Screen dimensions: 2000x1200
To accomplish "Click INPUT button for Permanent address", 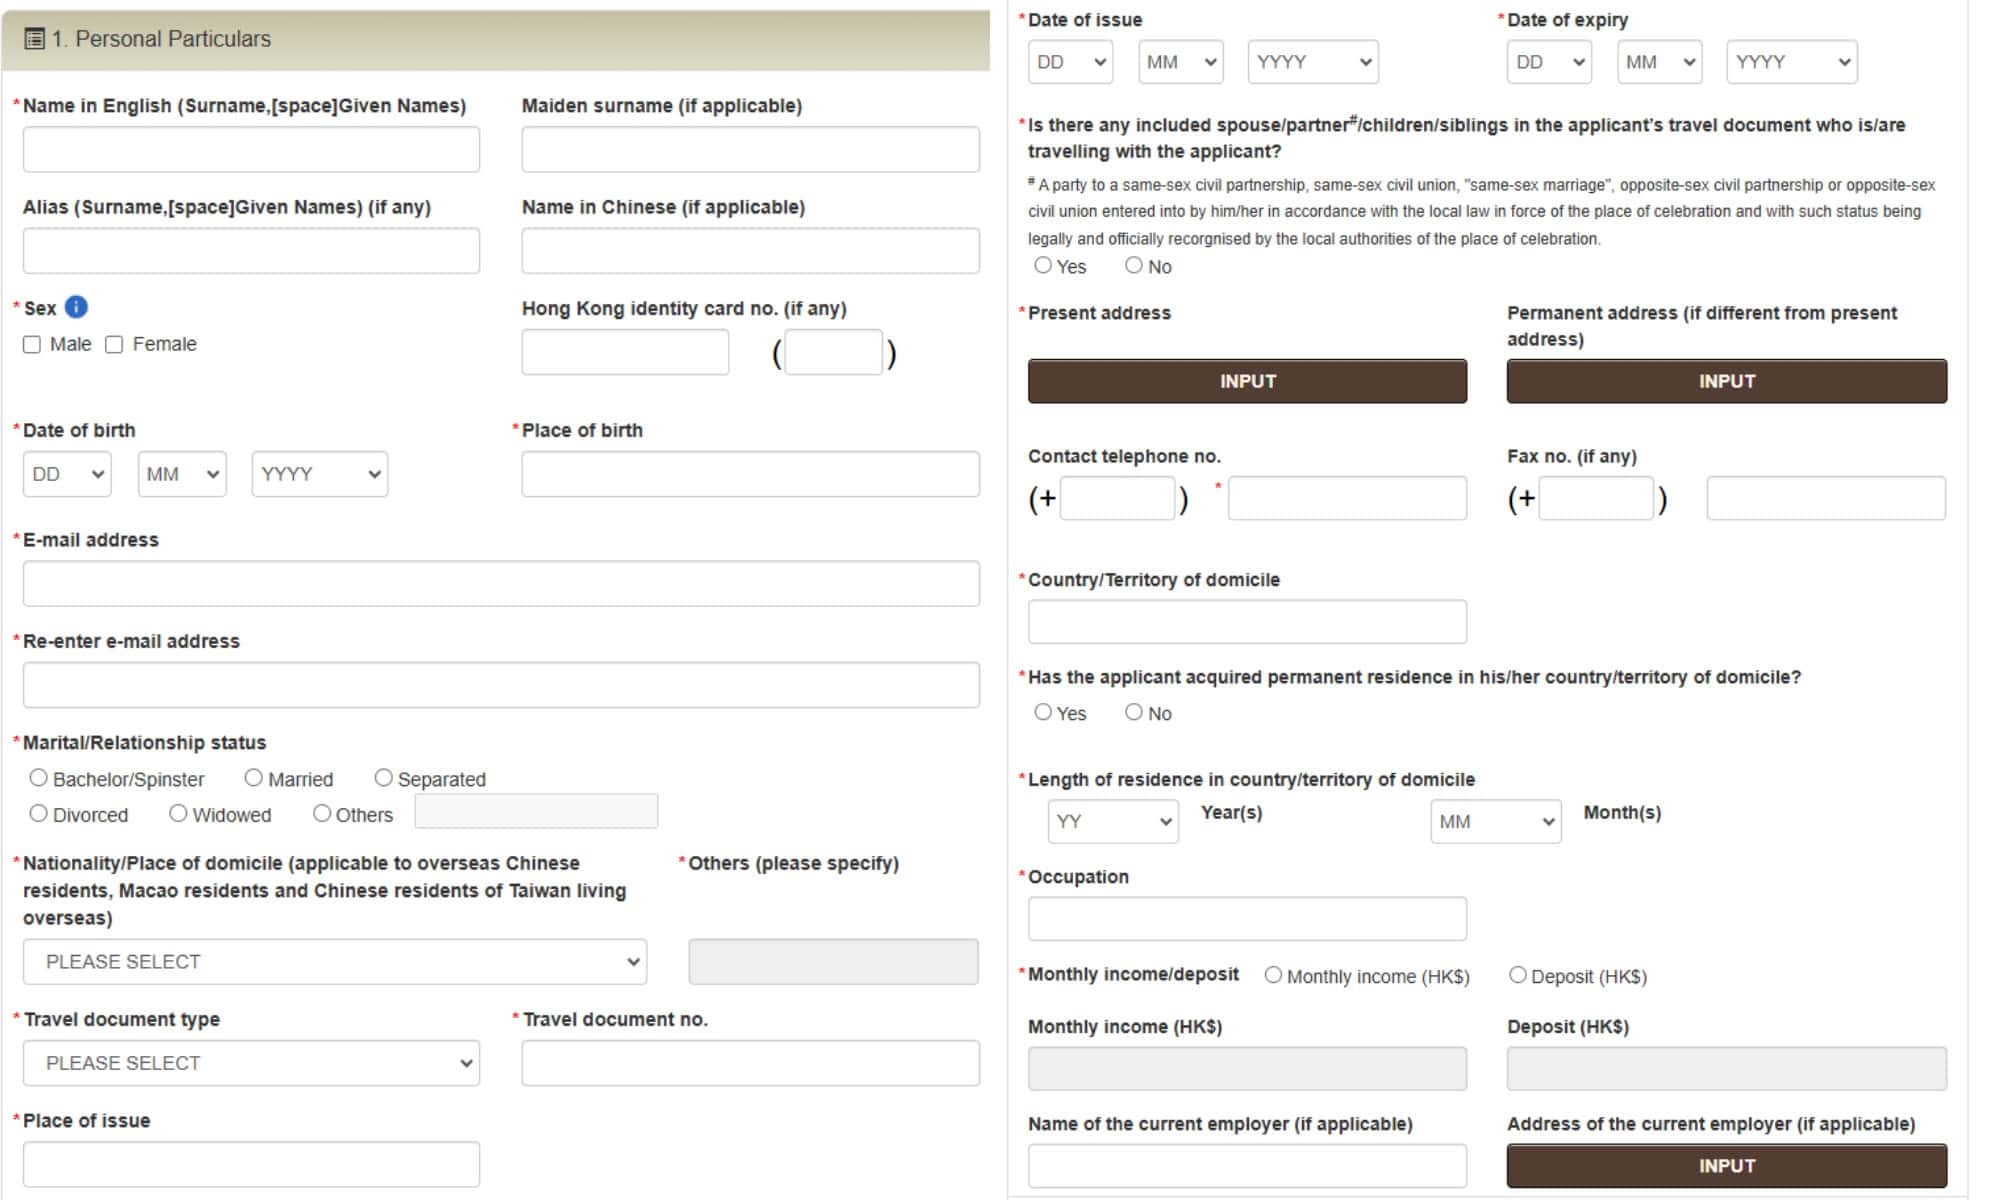I will click(1726, 381).
